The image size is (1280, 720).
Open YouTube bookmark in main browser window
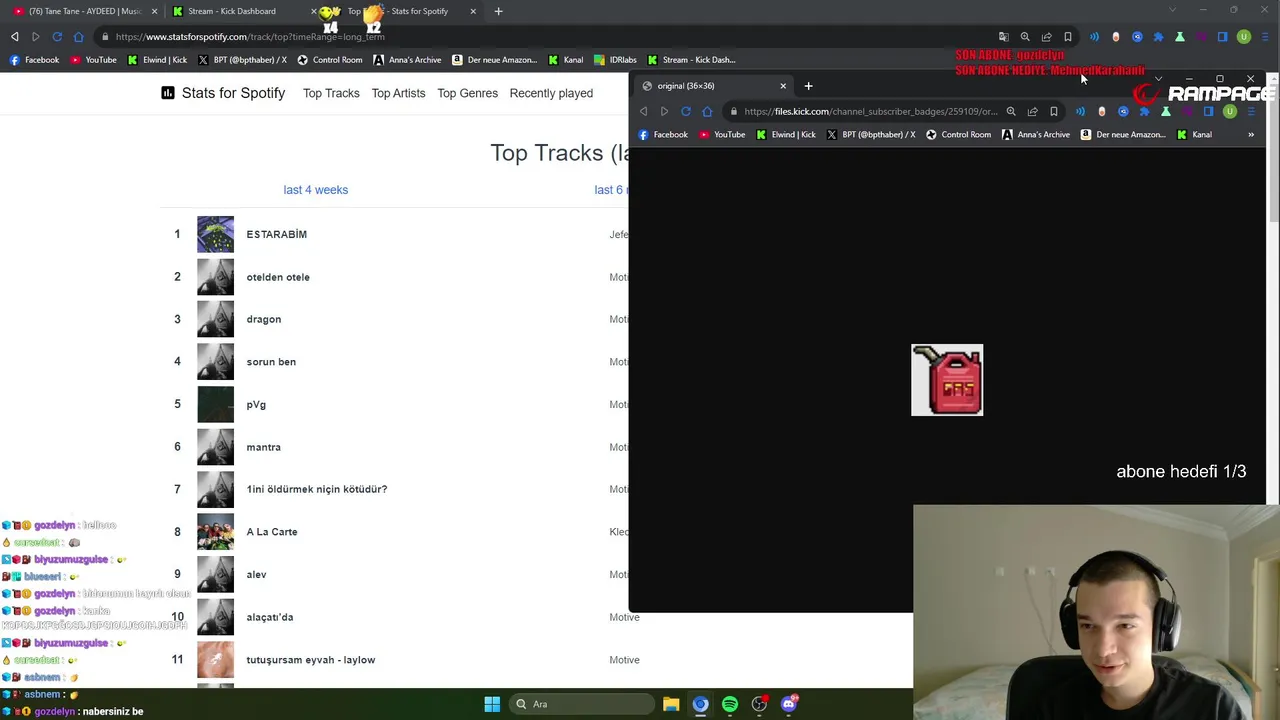pos(93,60)
